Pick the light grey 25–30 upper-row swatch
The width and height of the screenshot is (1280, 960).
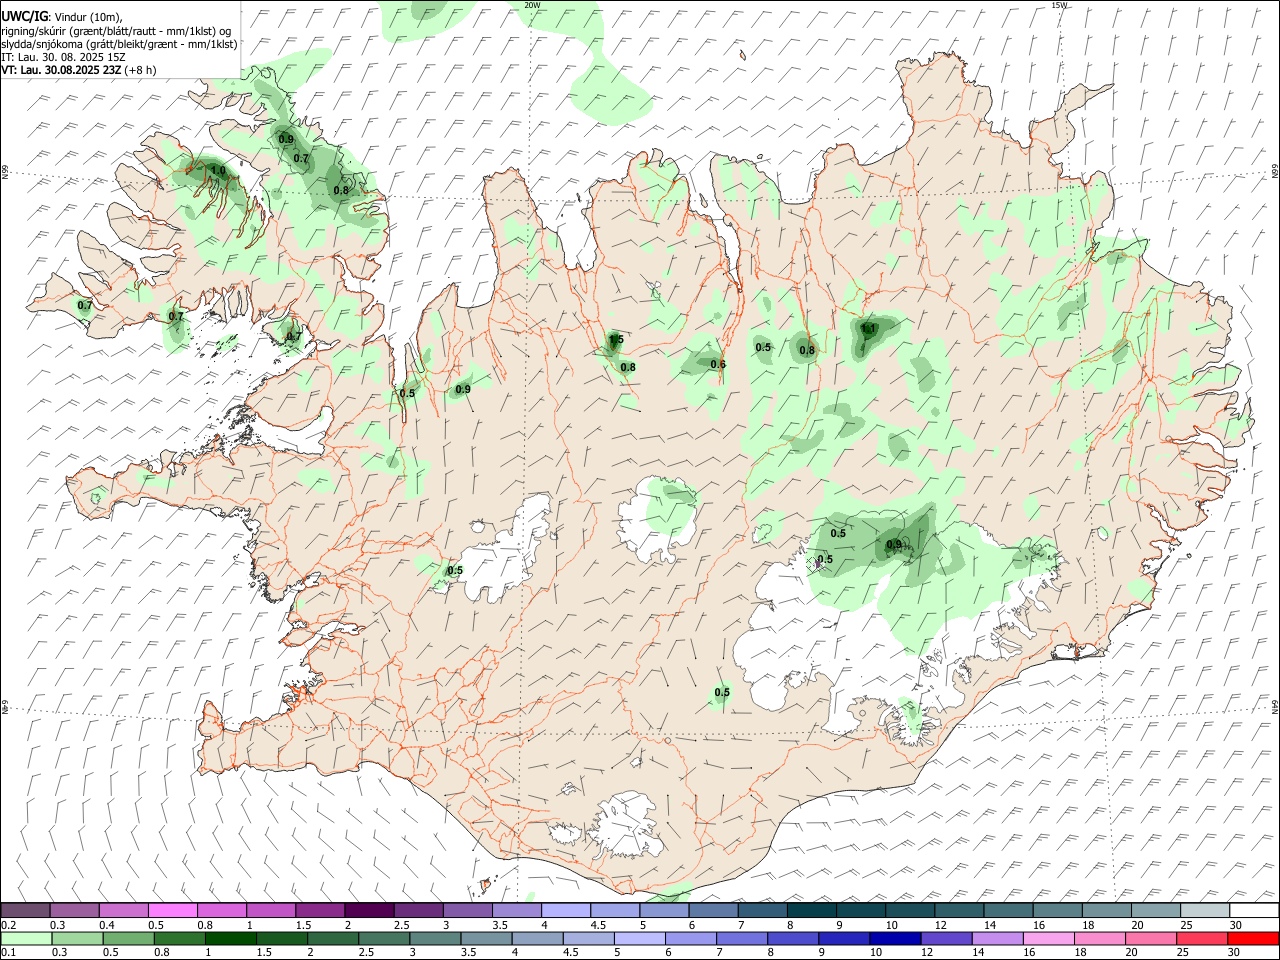1206,911
